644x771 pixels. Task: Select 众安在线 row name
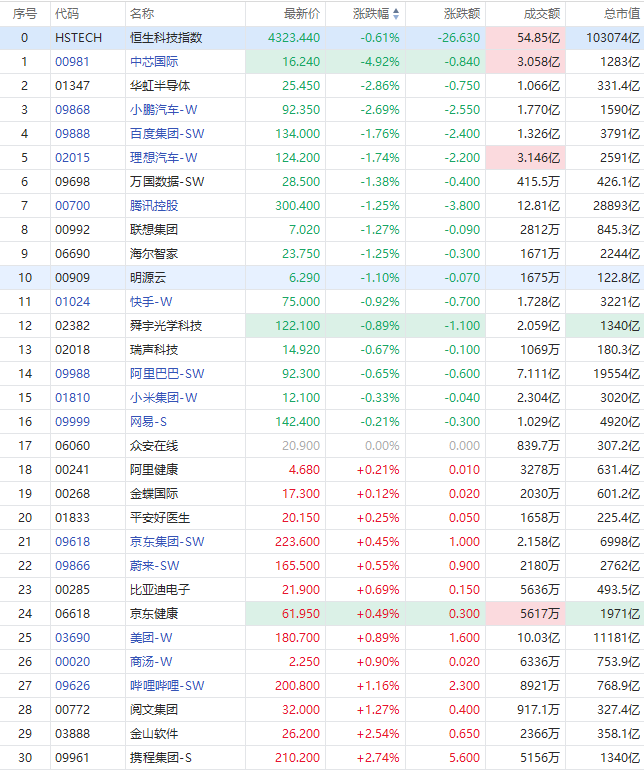154,446
